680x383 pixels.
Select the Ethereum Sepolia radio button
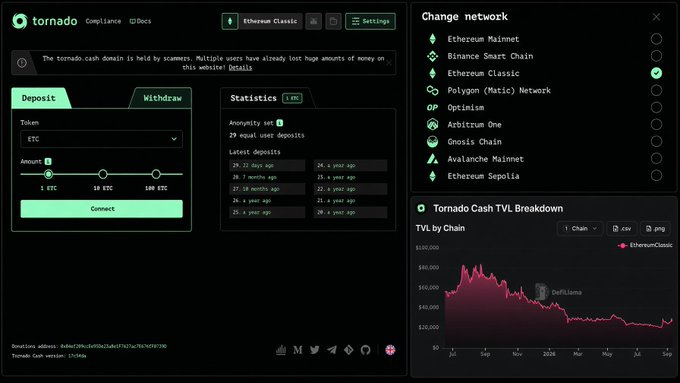click(x=656, y=176)
